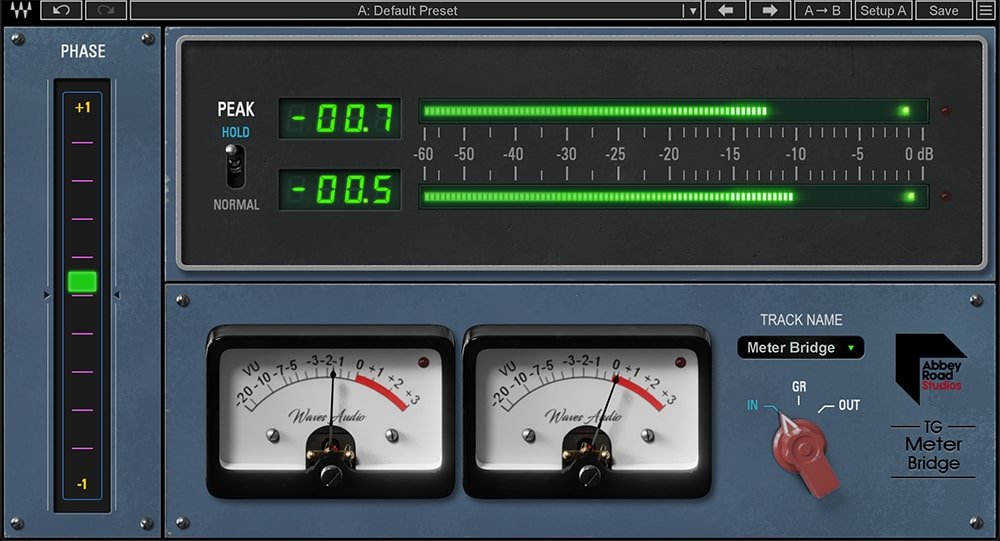Click the A: Default Preset name field
Image resolution: width=1000 pixels, height=541 pixels.
[407, 10]
